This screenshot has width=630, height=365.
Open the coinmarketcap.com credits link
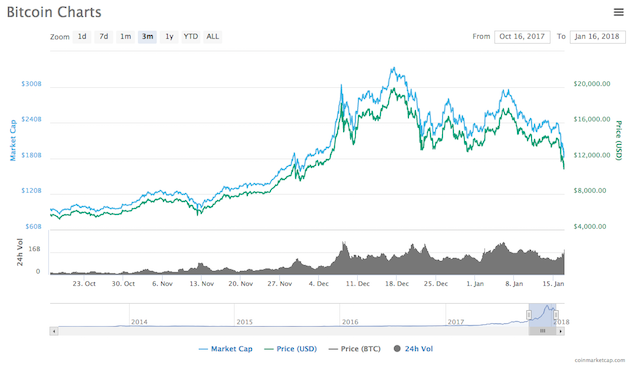(x=599, y=360)
